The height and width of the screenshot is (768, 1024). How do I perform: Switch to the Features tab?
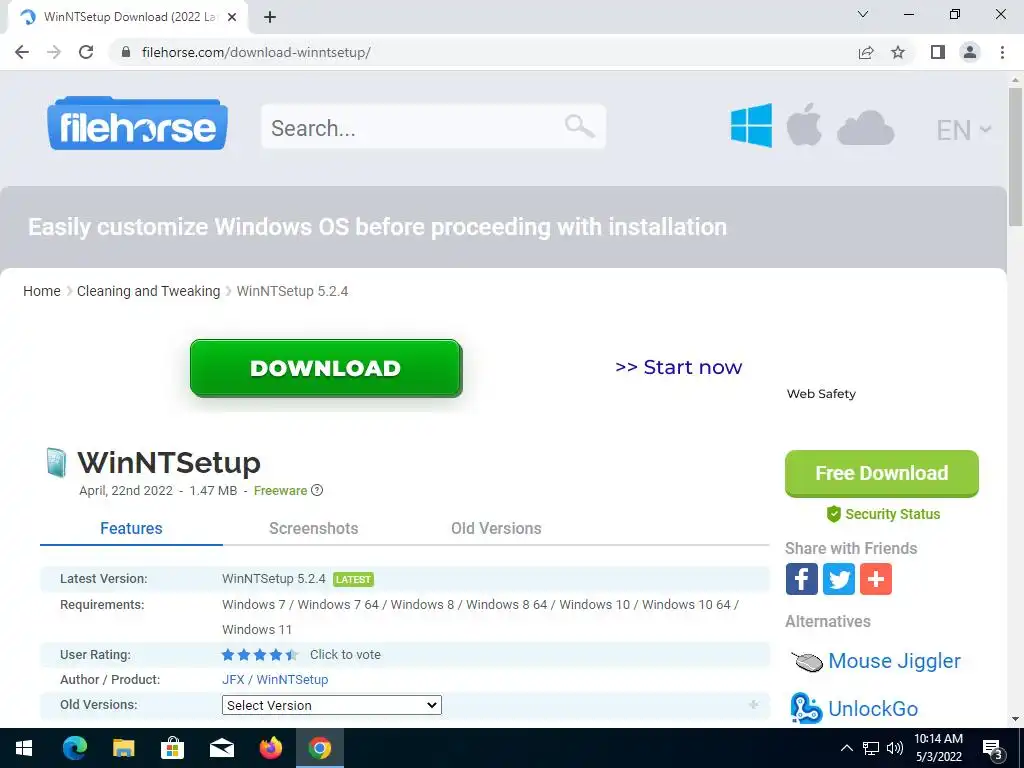tap(131, 528)
